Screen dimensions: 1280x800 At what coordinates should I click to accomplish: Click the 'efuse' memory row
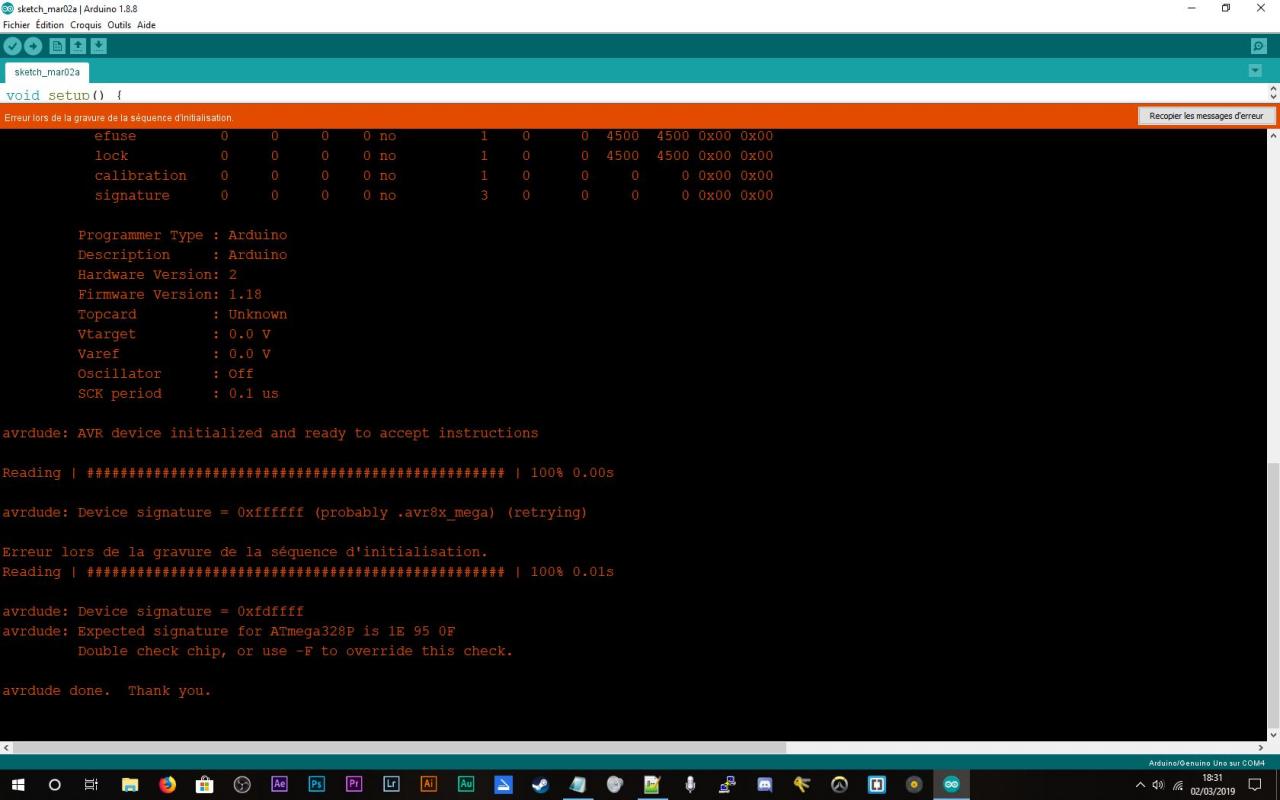[434, 136]
